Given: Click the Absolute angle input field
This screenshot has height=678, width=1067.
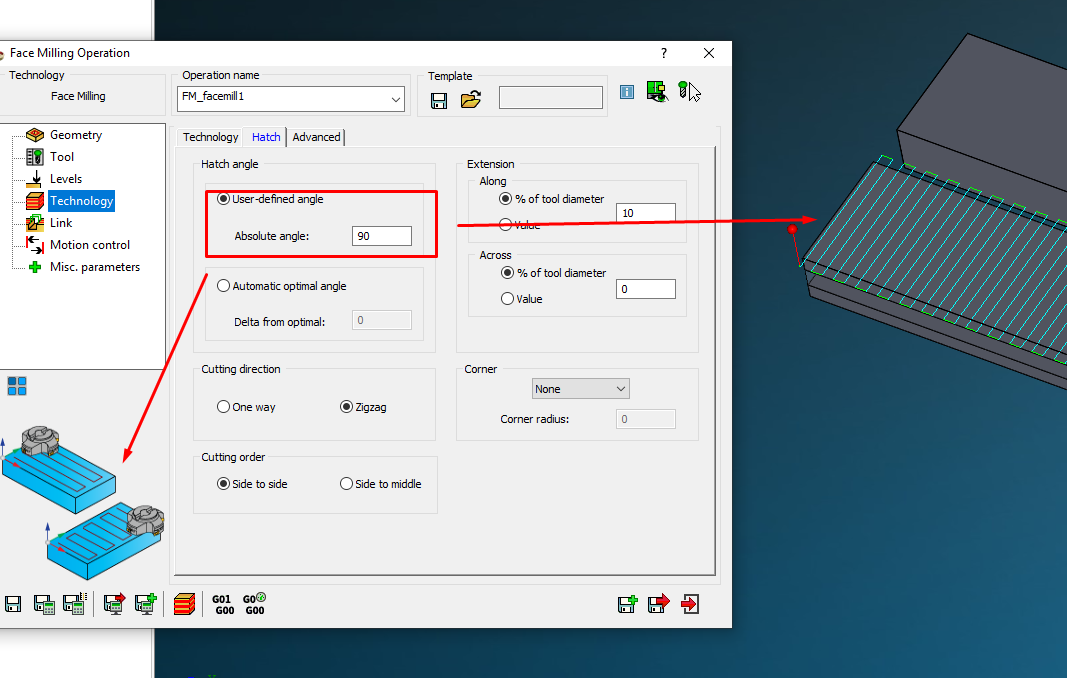Looking at the screenshot, I should click(381, 236).
